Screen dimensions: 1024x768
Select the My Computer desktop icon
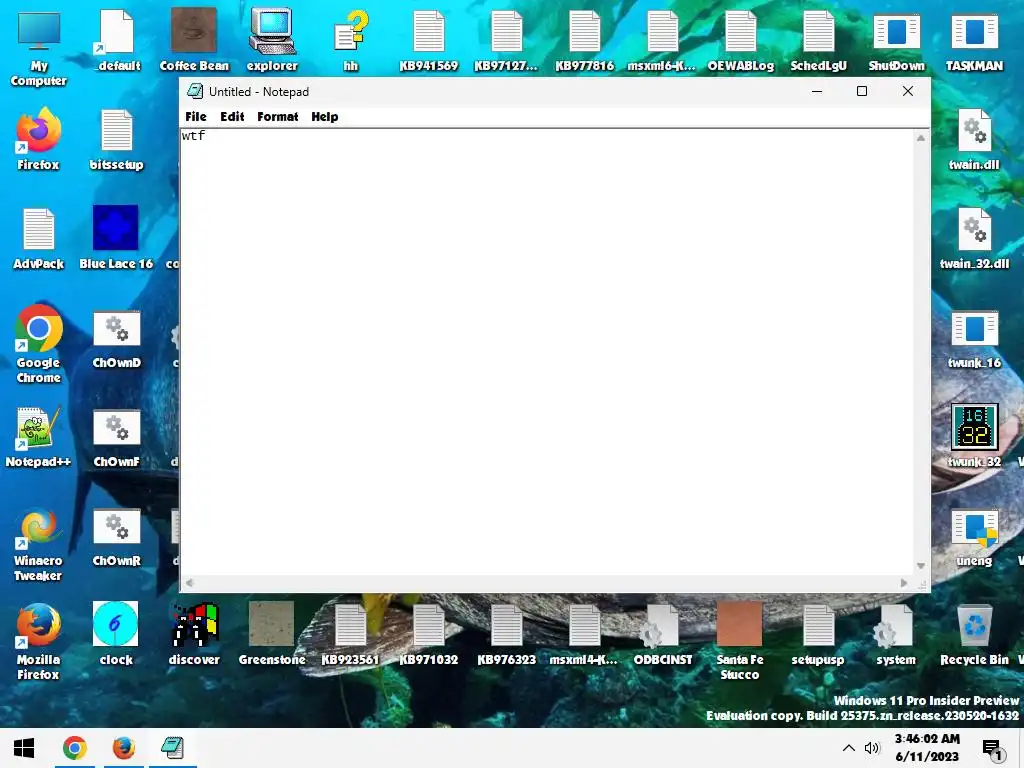39,48
